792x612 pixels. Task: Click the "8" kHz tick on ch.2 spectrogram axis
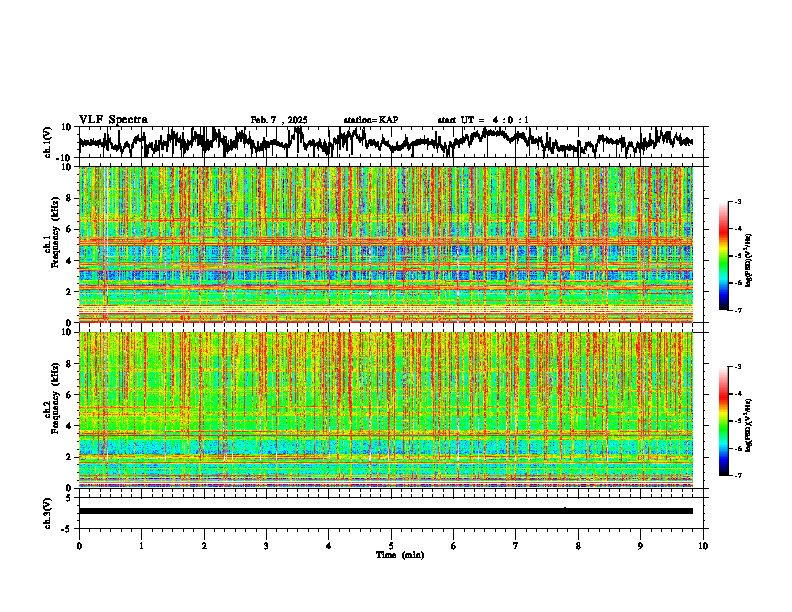70,364
